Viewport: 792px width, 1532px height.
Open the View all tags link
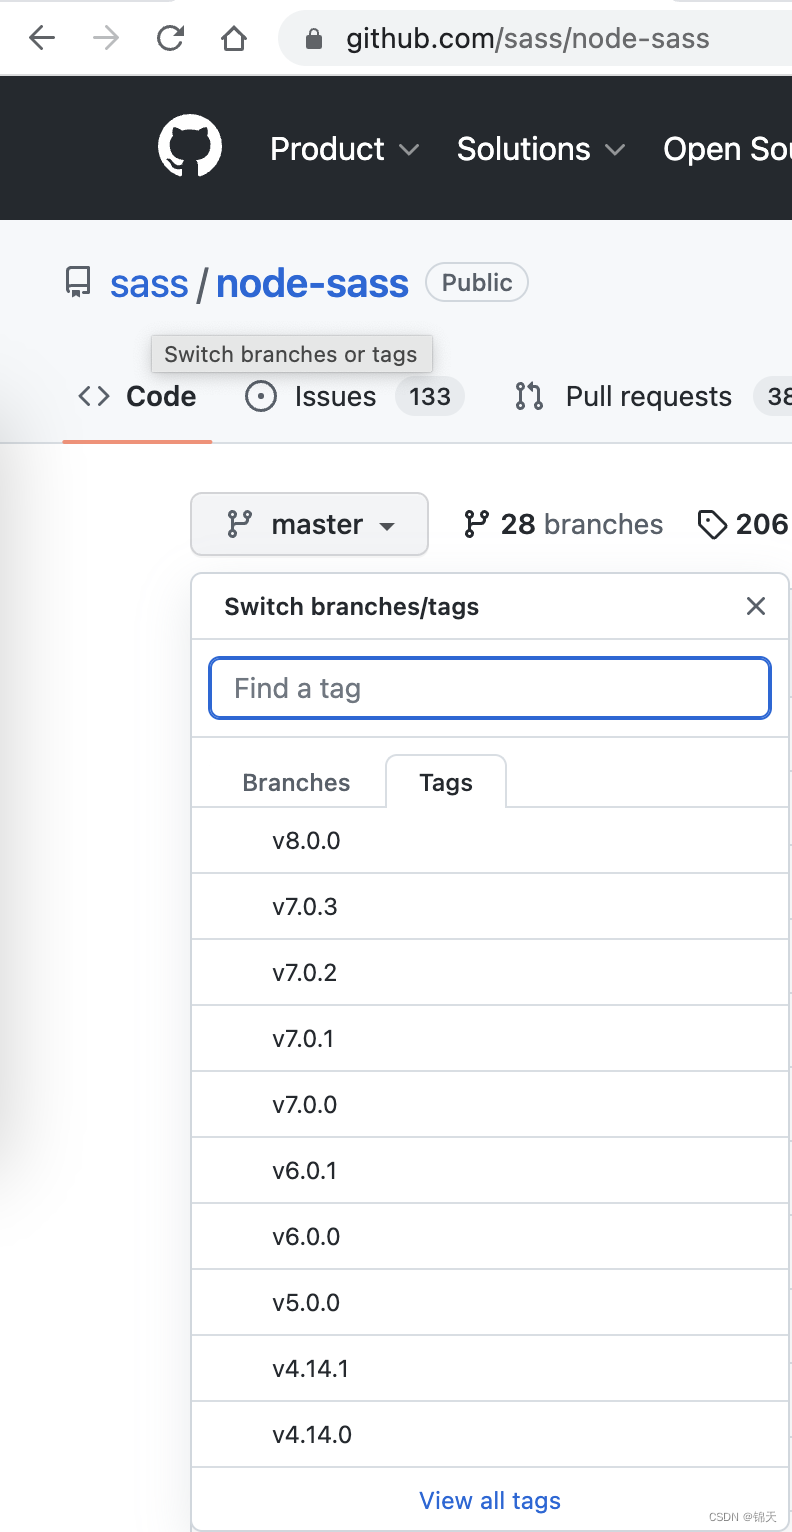pyautogui.click(x=489, y=1500)
